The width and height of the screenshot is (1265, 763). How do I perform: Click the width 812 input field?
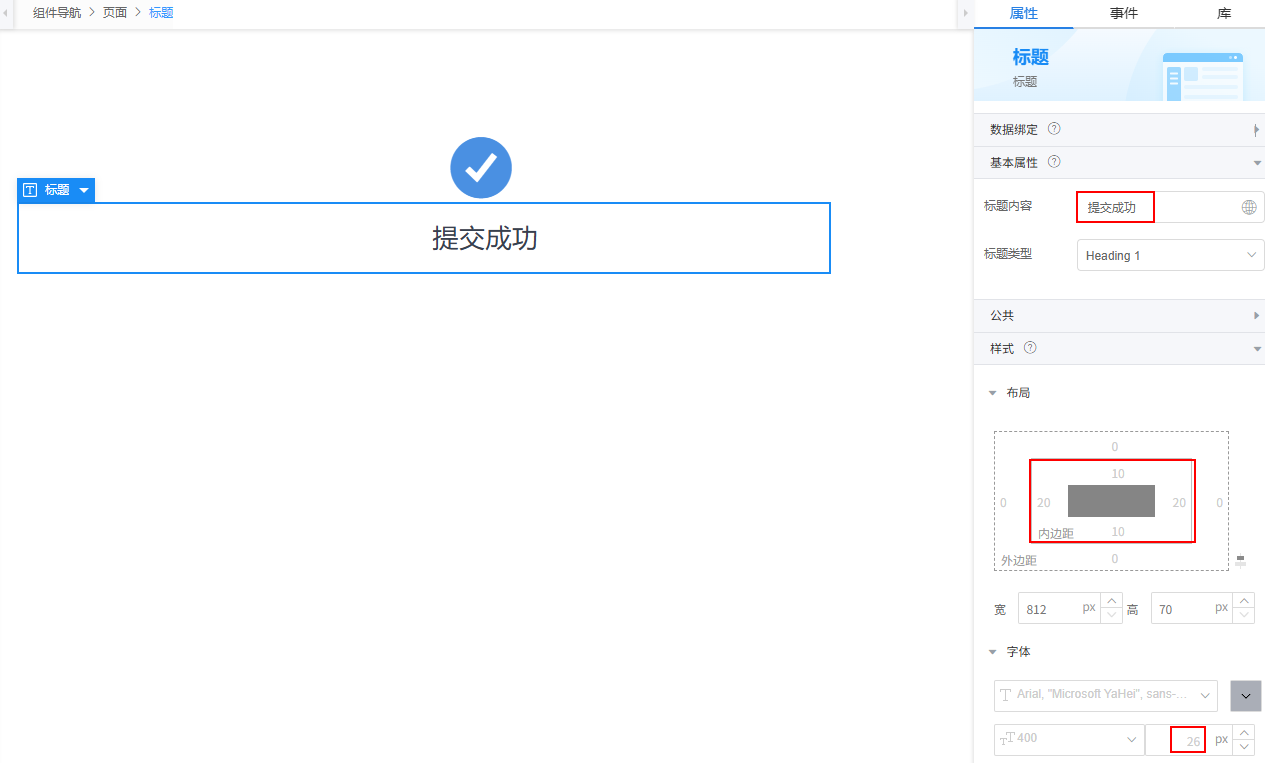coord(1058,608)
